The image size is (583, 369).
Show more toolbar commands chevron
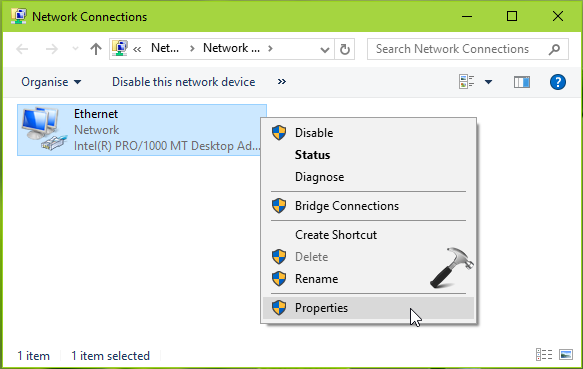(x=282, y=81)
